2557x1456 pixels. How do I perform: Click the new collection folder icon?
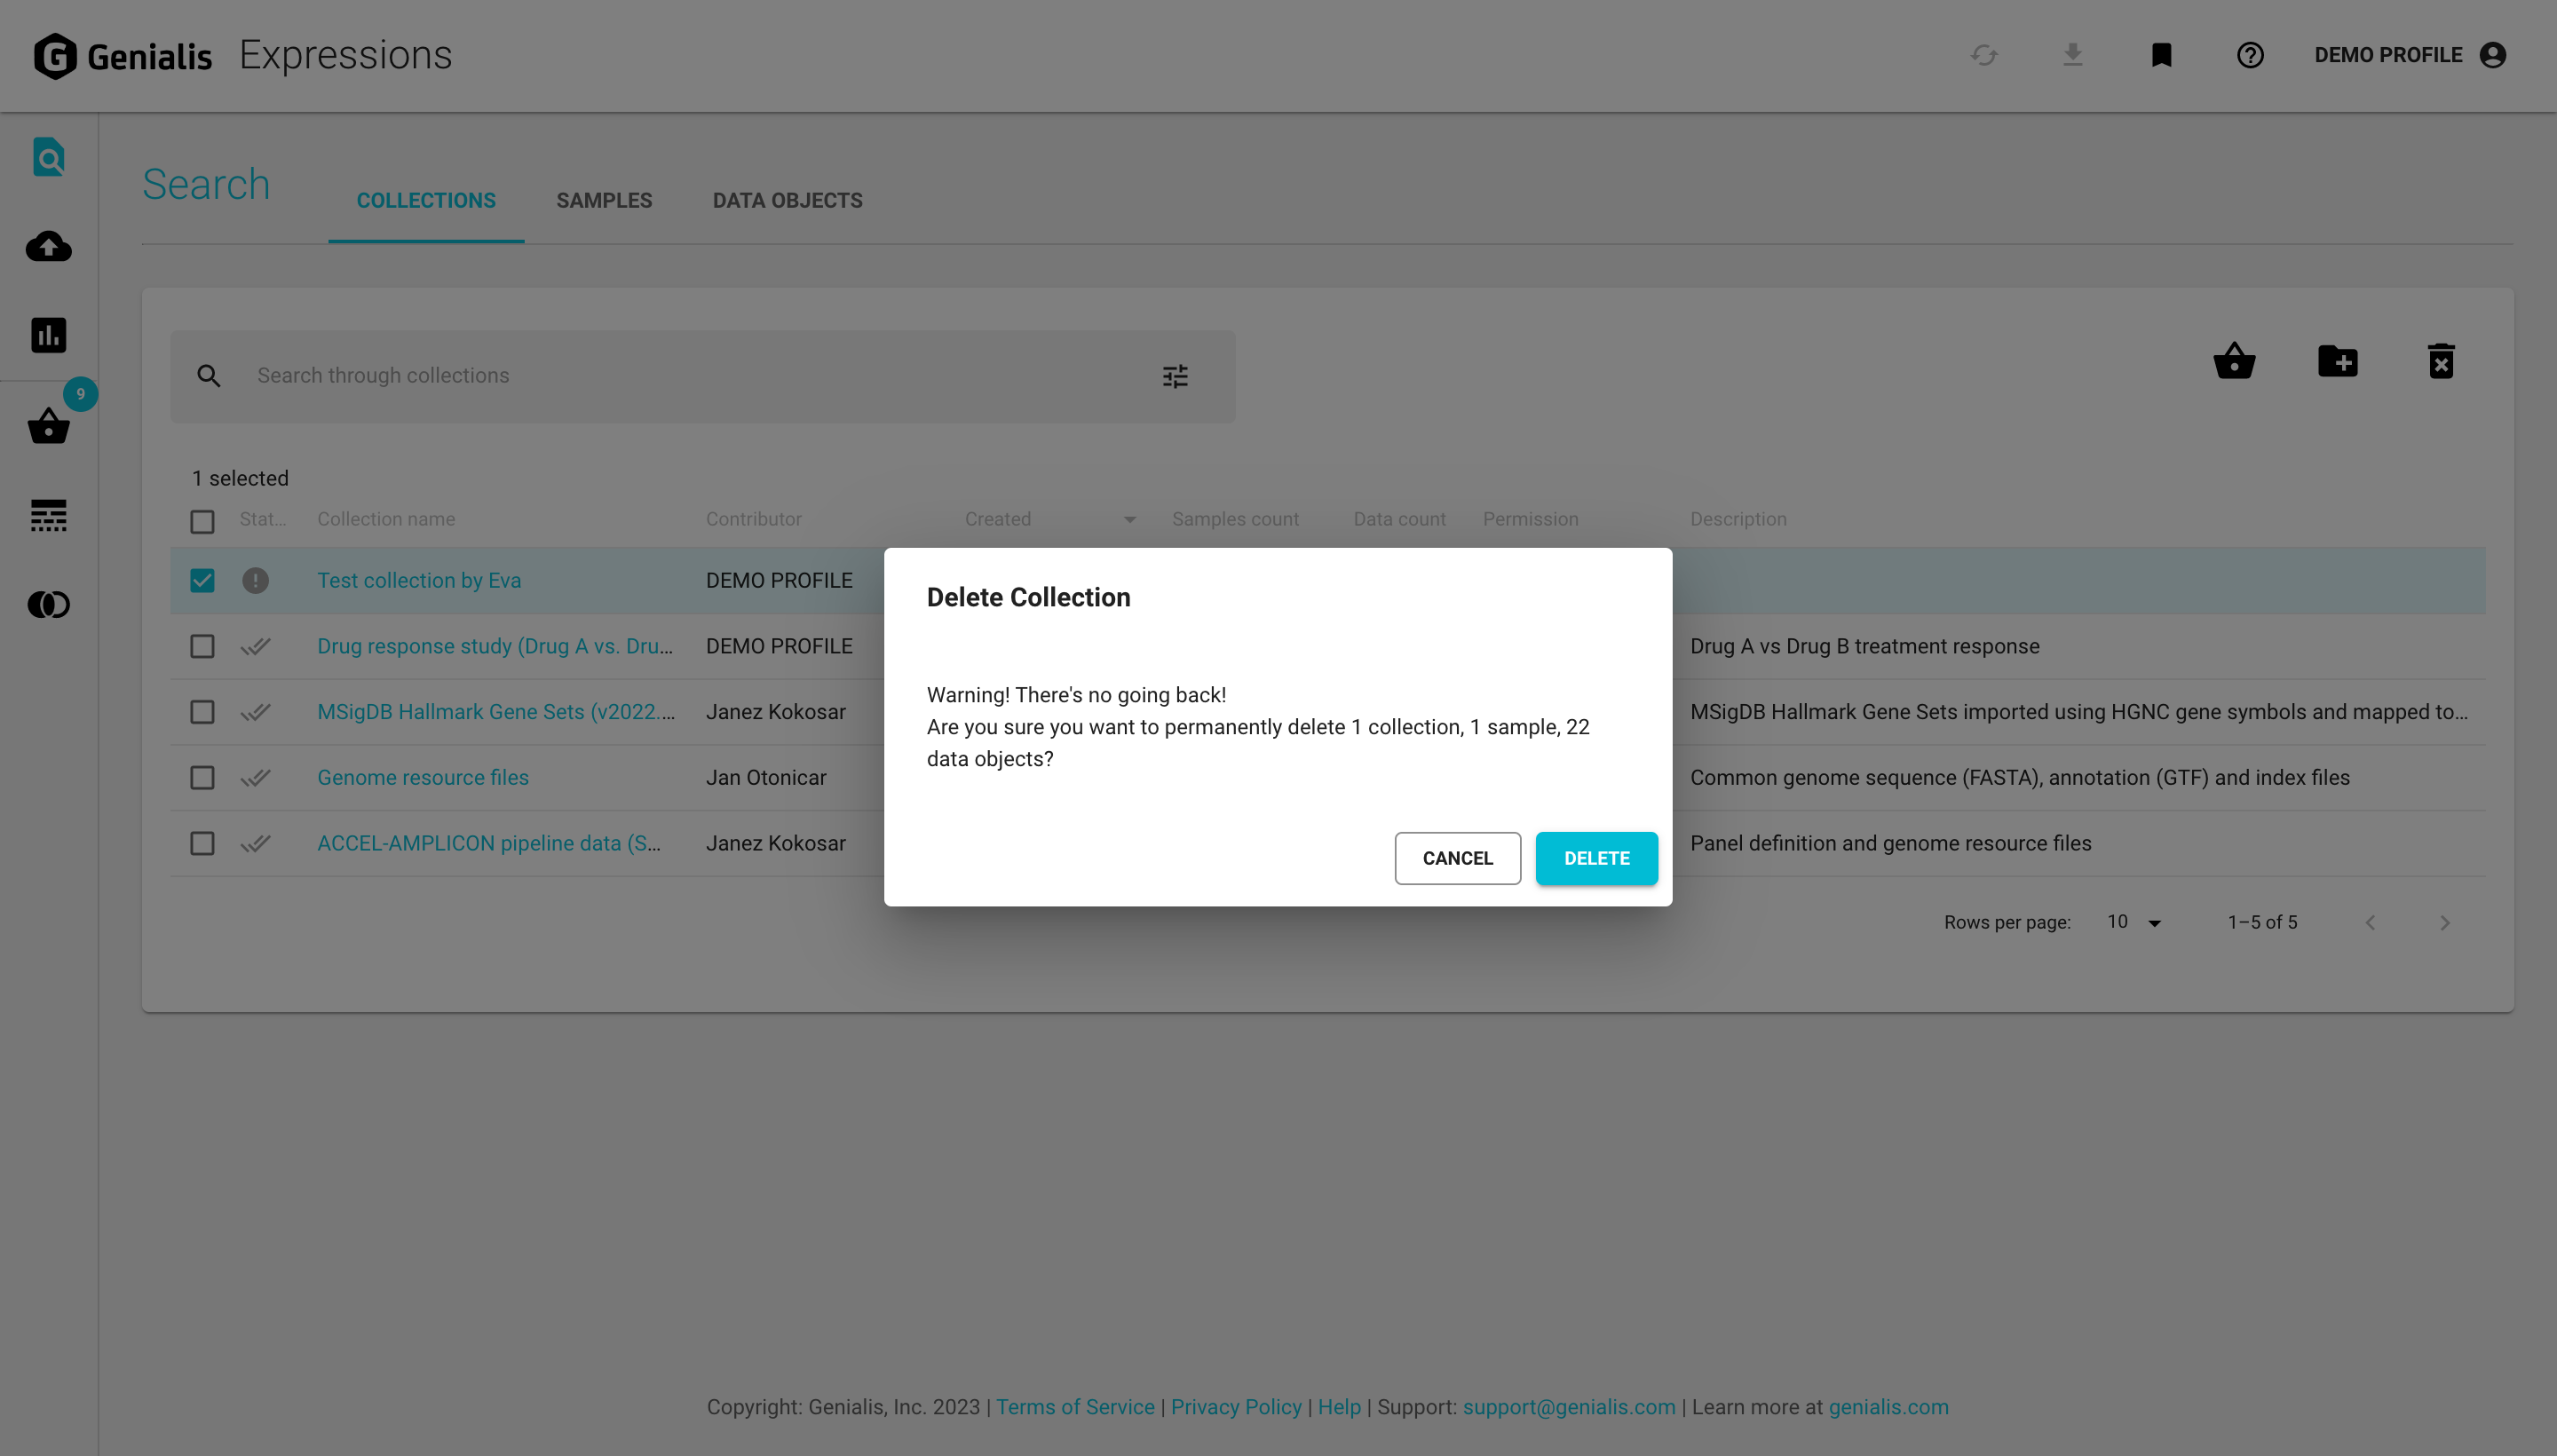point(2338,361)
